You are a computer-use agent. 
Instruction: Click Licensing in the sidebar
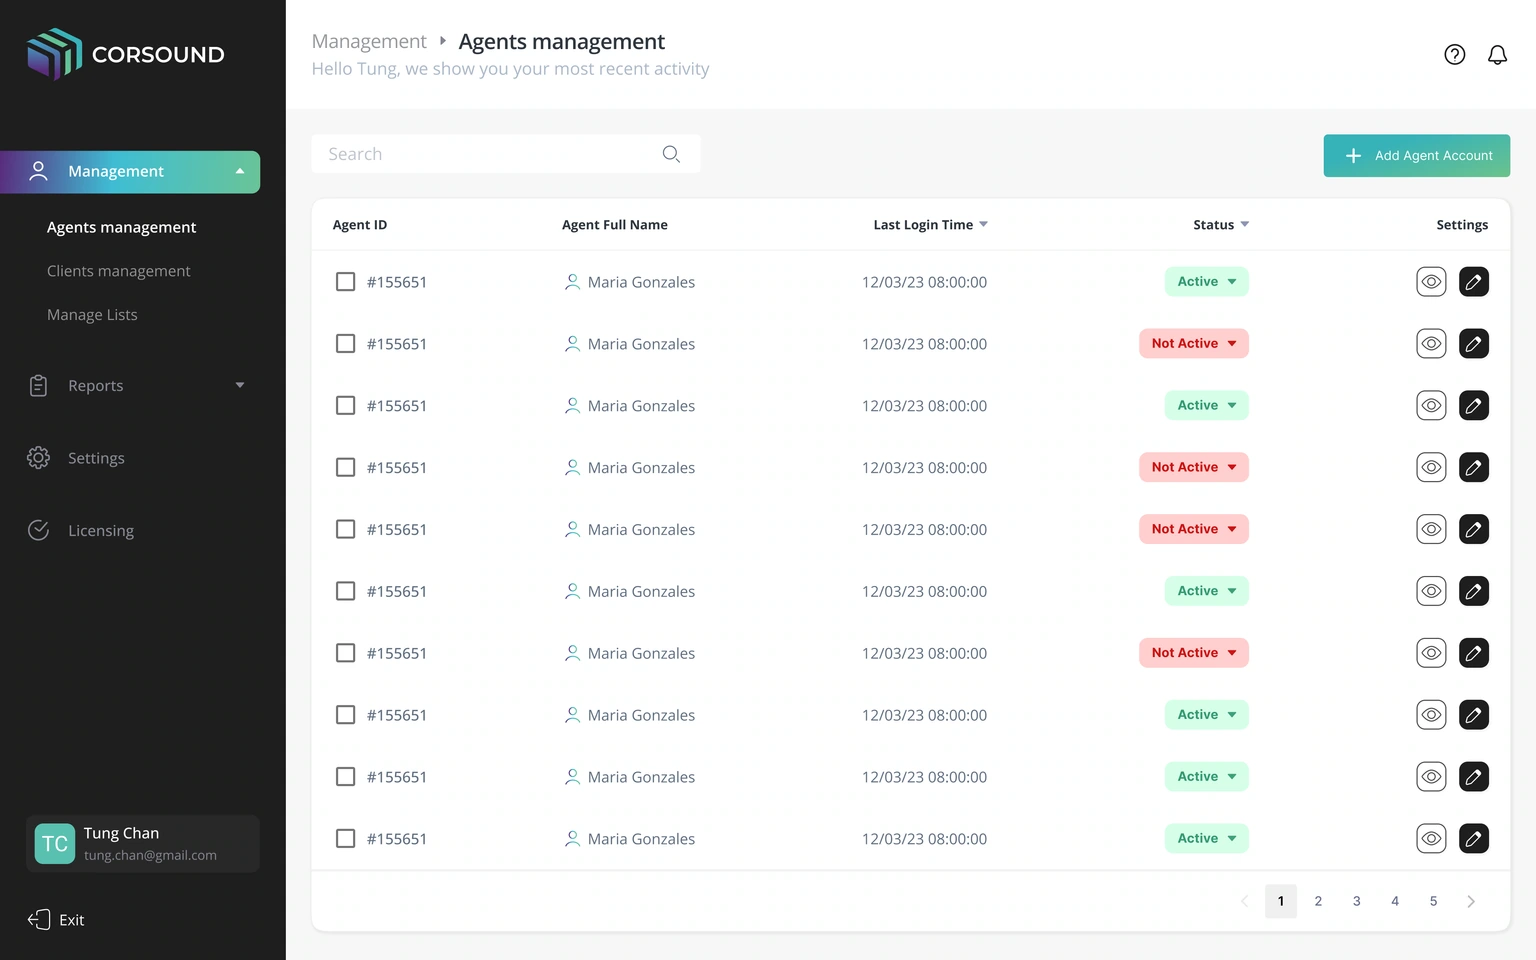coord(101,530)
